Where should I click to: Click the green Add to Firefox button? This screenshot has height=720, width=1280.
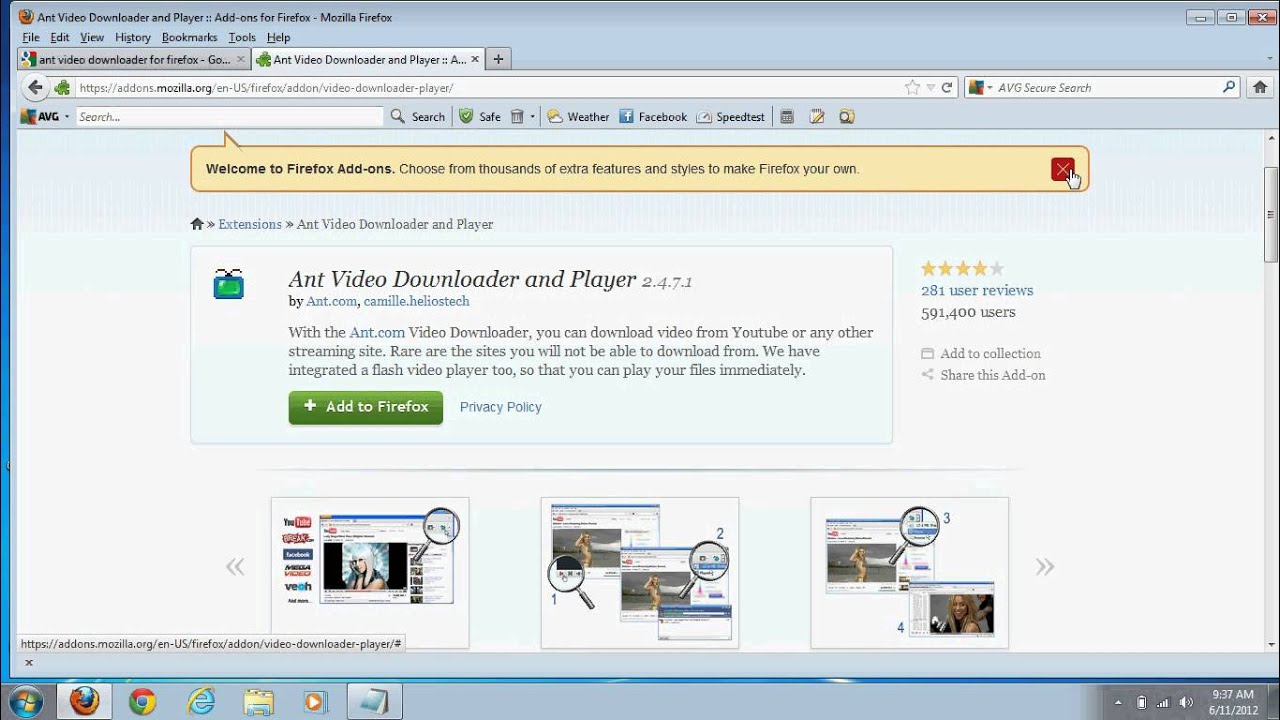tap(366, 407)
